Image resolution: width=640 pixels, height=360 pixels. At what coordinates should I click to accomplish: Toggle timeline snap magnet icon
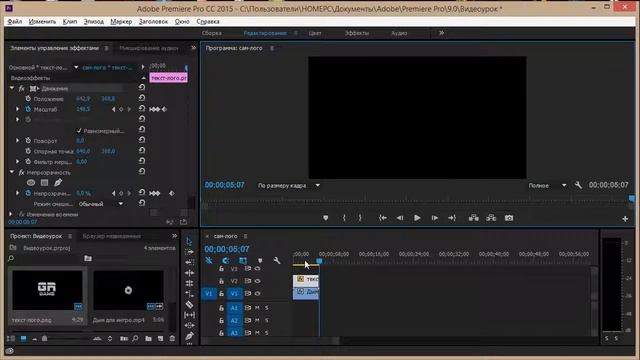[x=226, y=260]
